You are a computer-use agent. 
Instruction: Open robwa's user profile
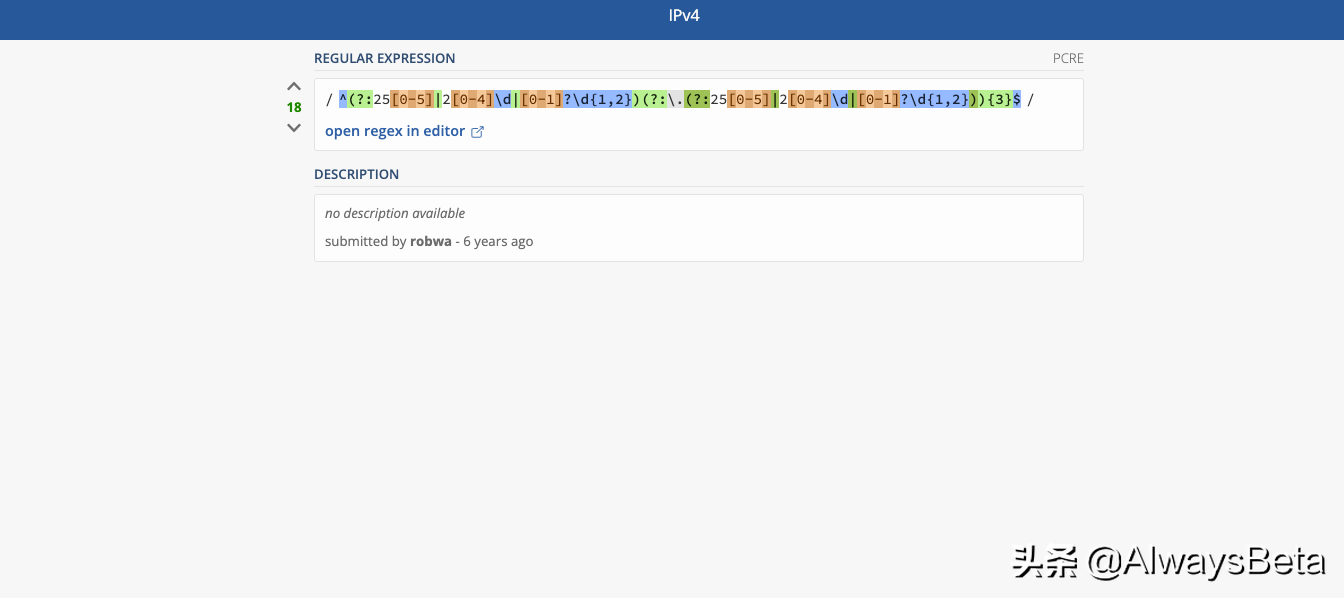[x=431, y=241]
